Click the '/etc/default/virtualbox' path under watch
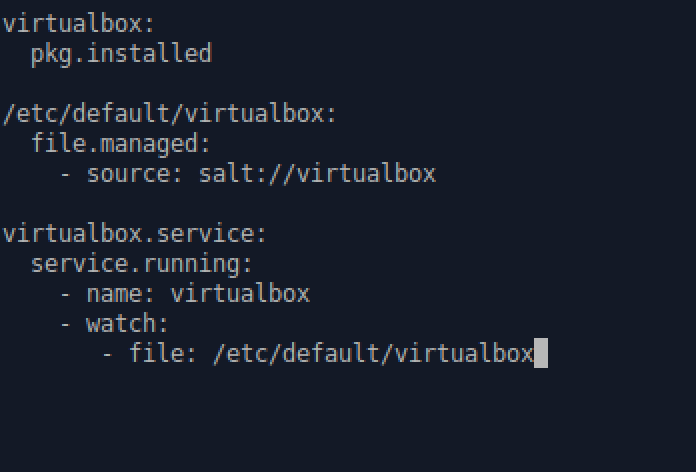Screen dimensions: 696x472 [373, 353]
